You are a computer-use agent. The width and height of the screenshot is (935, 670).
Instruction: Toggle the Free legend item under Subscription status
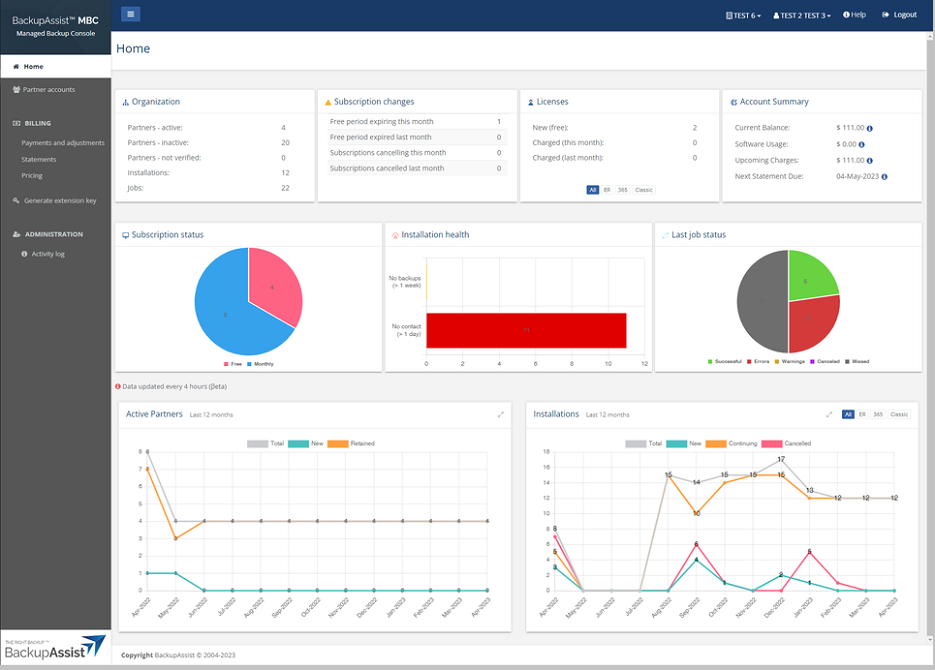(x=233, y=364)
